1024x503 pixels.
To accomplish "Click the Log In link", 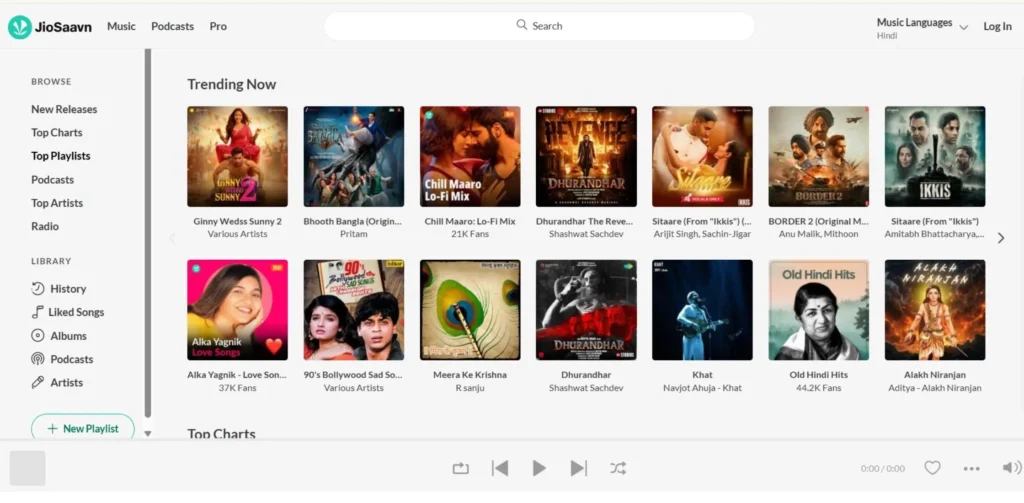I will pyautogui.click(x=997, y=26).
